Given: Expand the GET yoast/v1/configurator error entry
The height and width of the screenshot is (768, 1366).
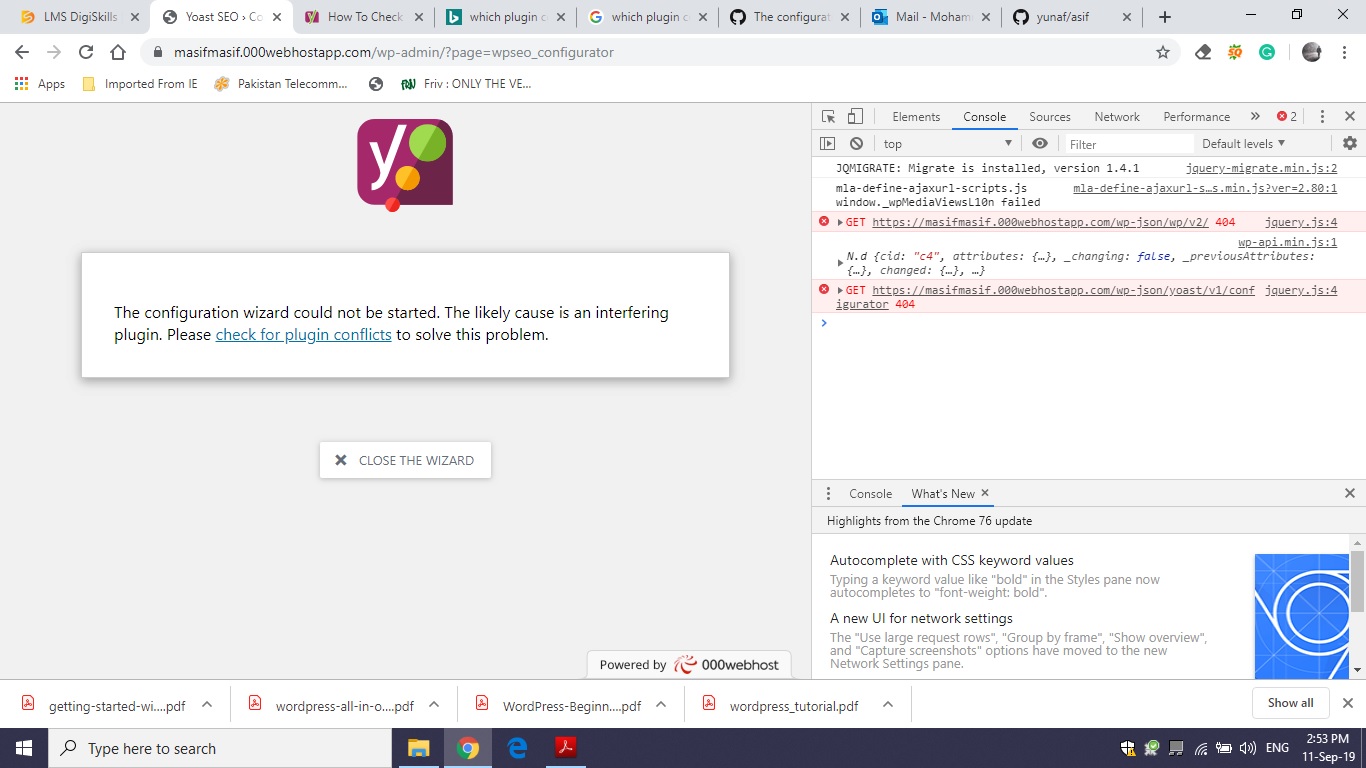Looking at the screenshot, I should pos(840,291).
